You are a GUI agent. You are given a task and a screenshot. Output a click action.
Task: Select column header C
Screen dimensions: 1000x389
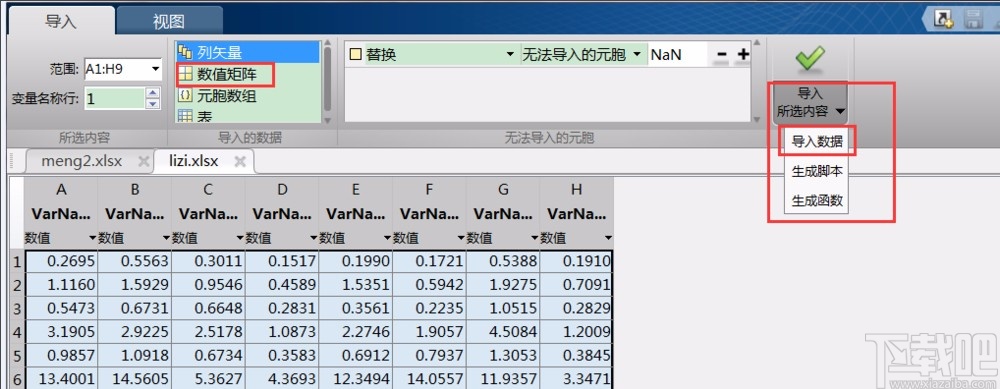(x=209, y=189)
